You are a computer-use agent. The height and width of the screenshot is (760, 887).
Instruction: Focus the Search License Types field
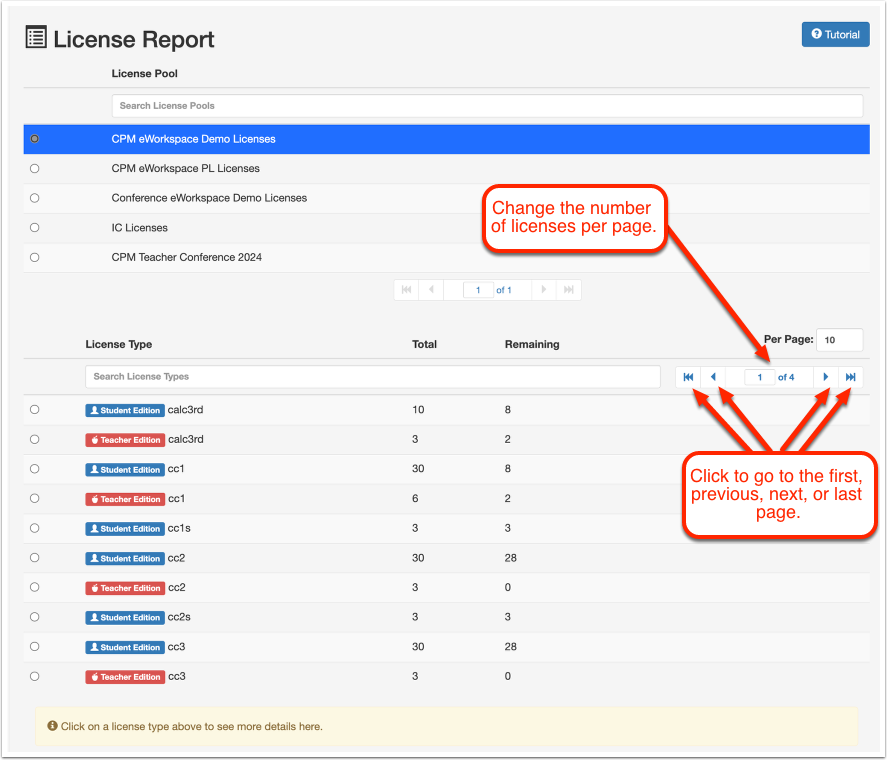tap(373, 376)
